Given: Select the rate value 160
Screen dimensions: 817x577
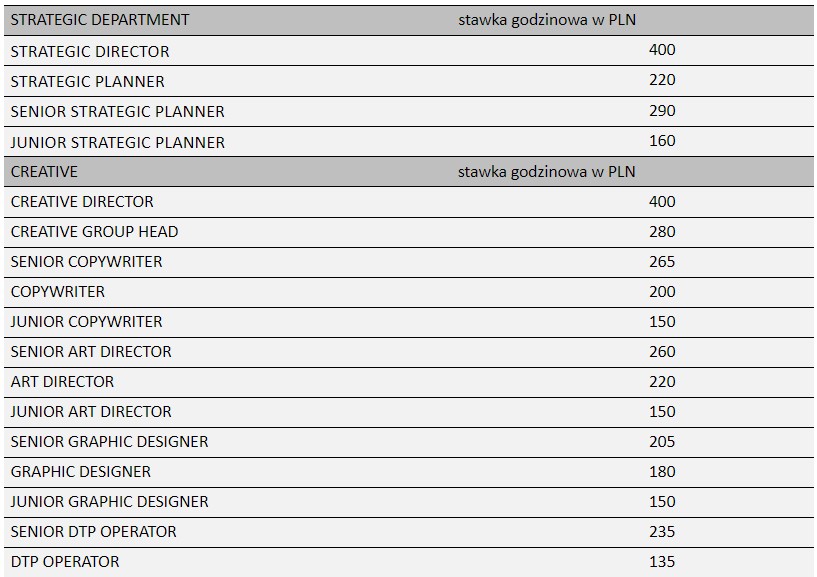Looking at the screenshot, I should [662, 140].
